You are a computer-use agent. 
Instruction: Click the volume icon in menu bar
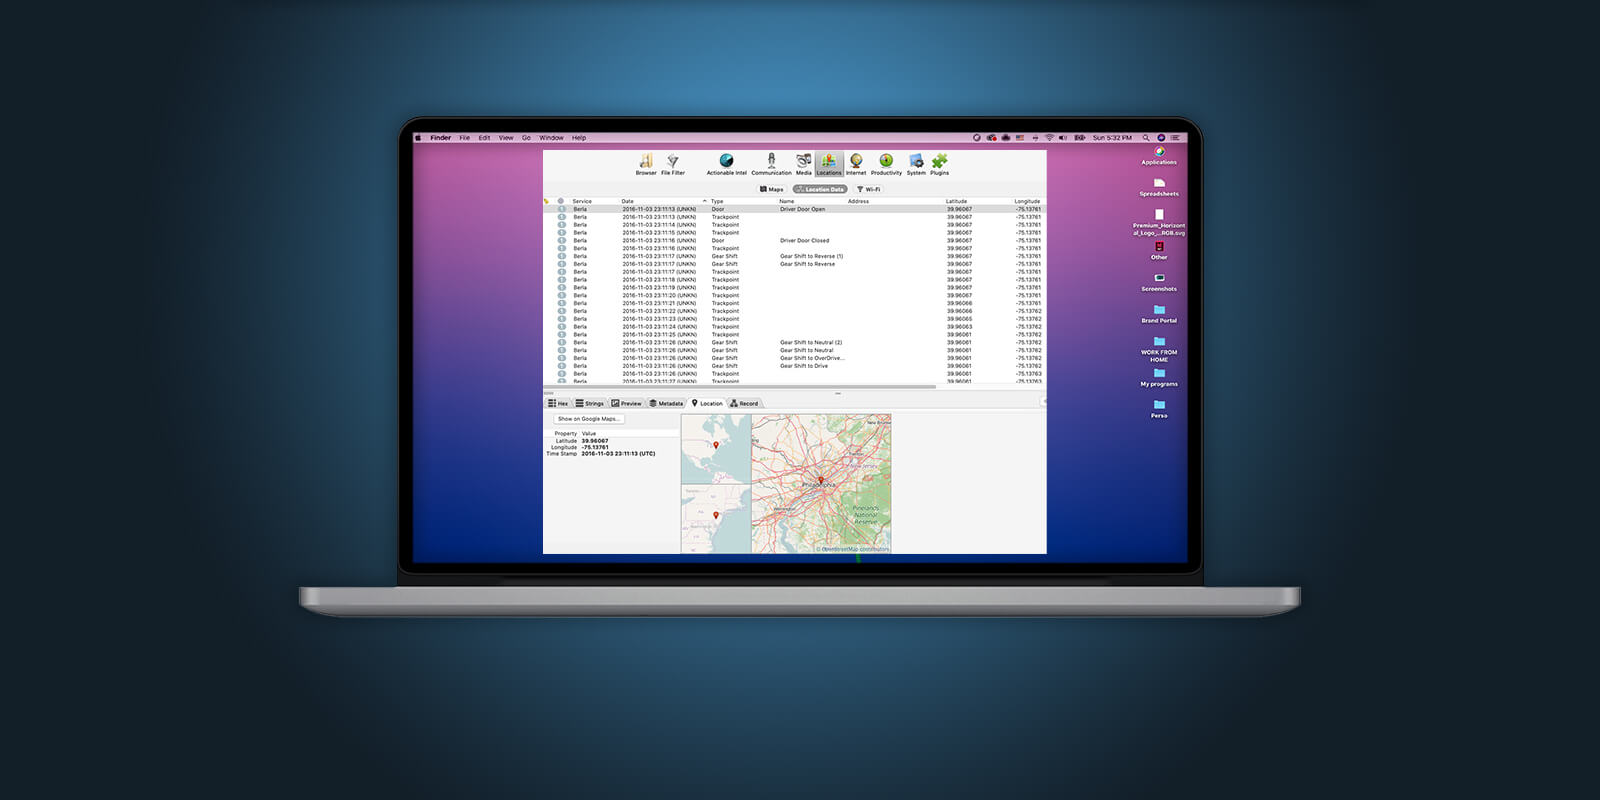click(x=1063, y=138)
